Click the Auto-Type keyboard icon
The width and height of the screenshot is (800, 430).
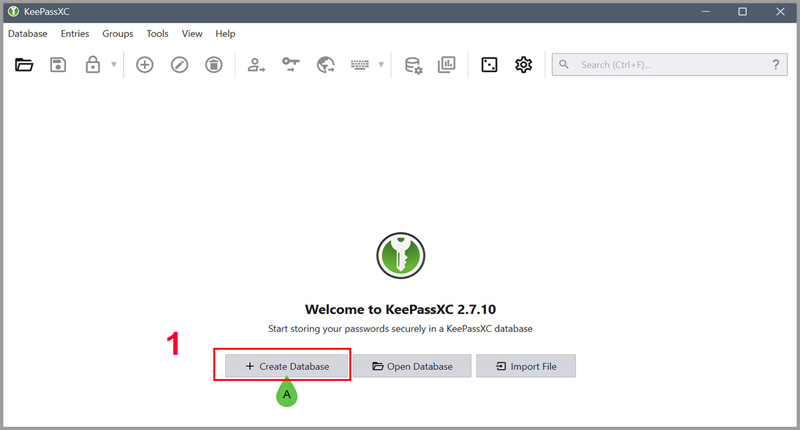click(x=360, y=65)
